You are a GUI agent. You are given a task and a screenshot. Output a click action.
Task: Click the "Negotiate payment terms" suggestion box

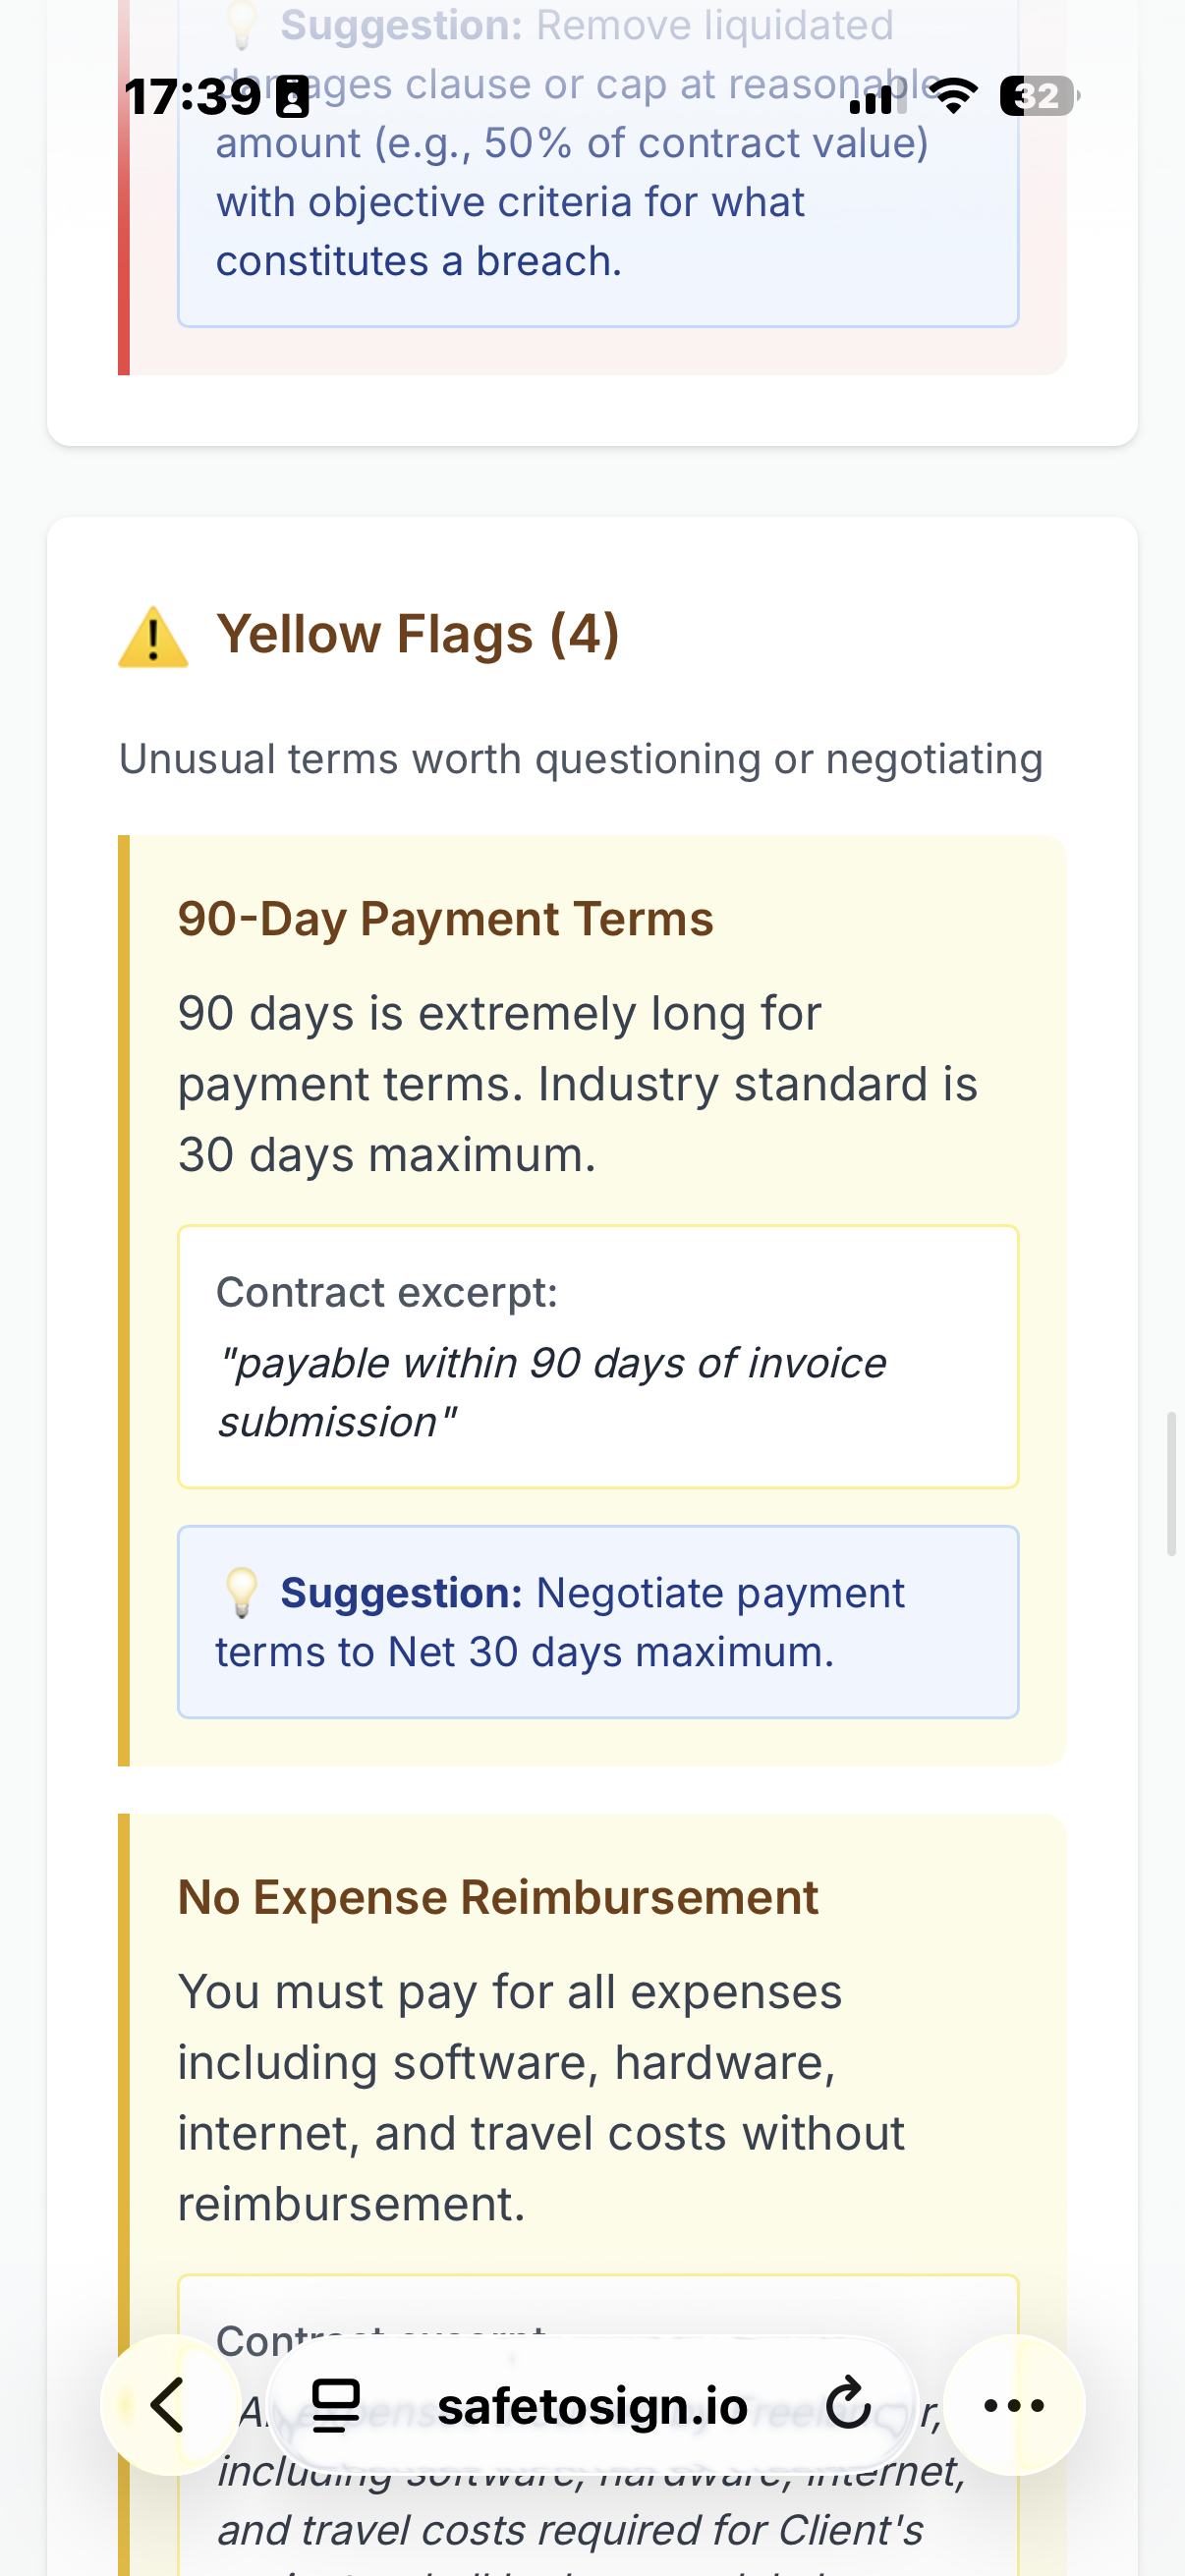point(598,1621)
